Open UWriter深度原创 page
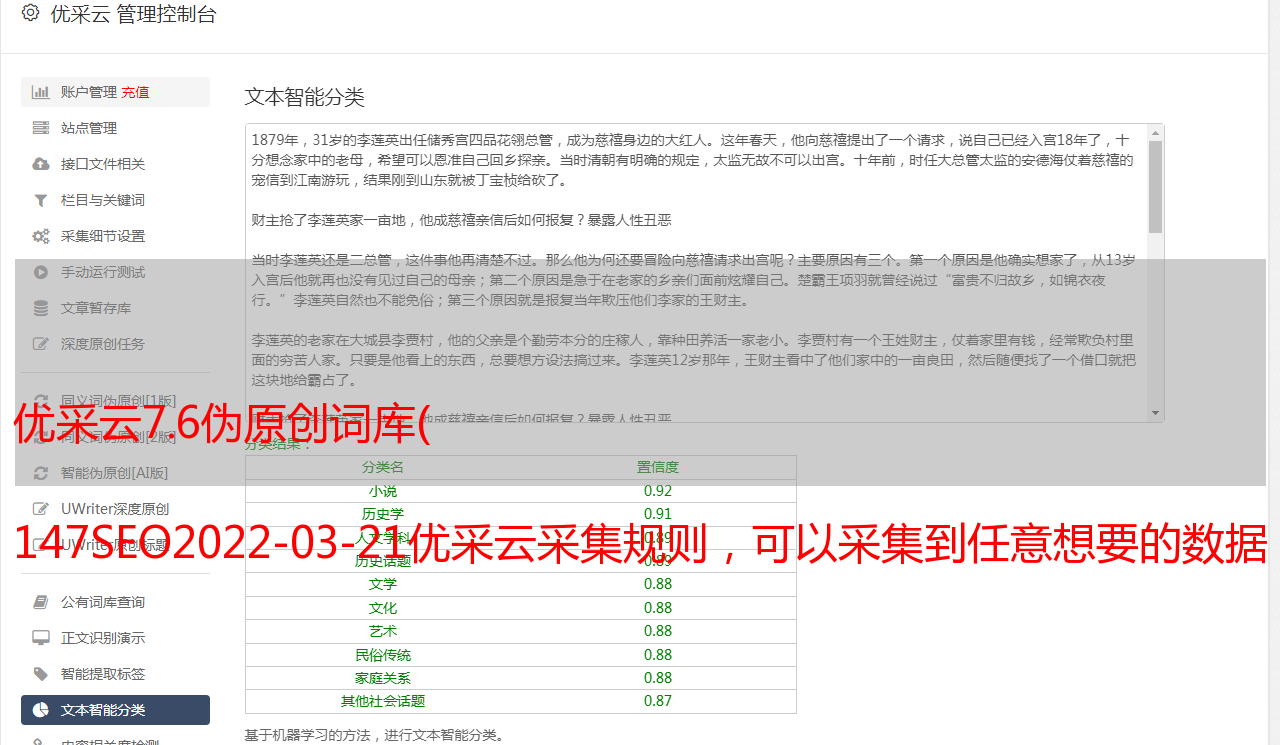Viewport: 1280px width, 745px height. tap(115, 509)
